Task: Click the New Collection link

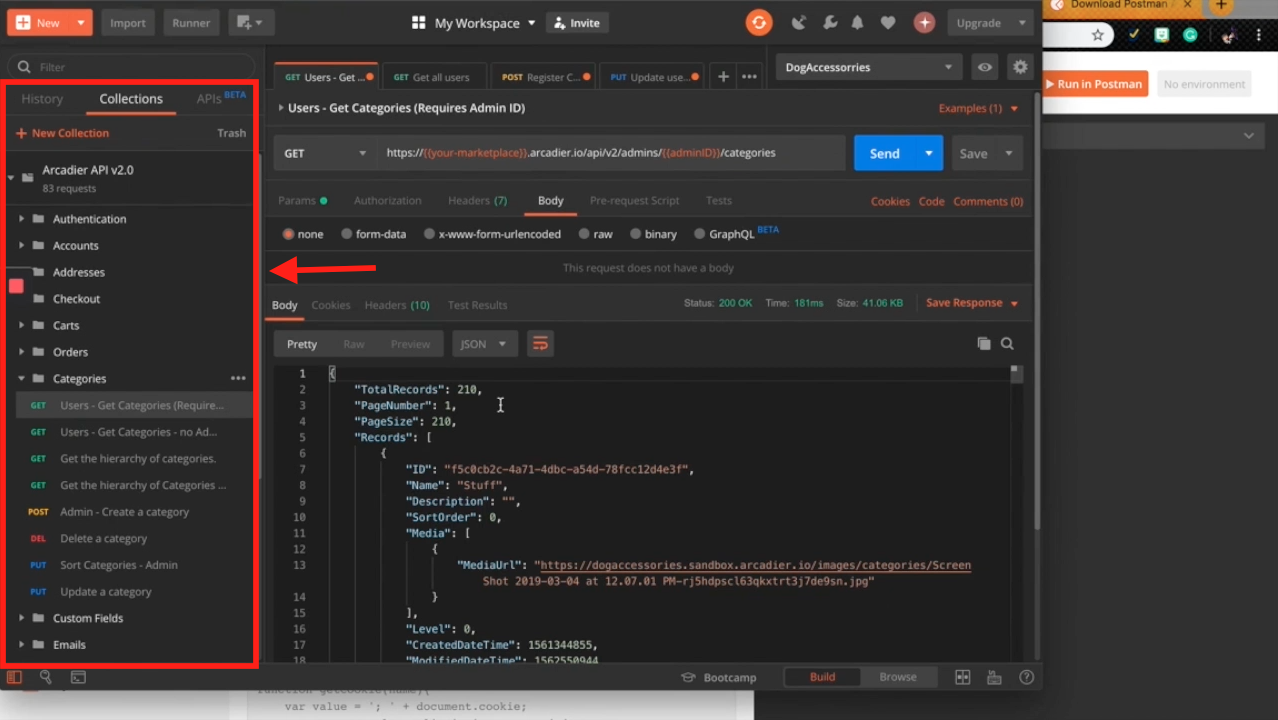Action: tap(62, 133)
